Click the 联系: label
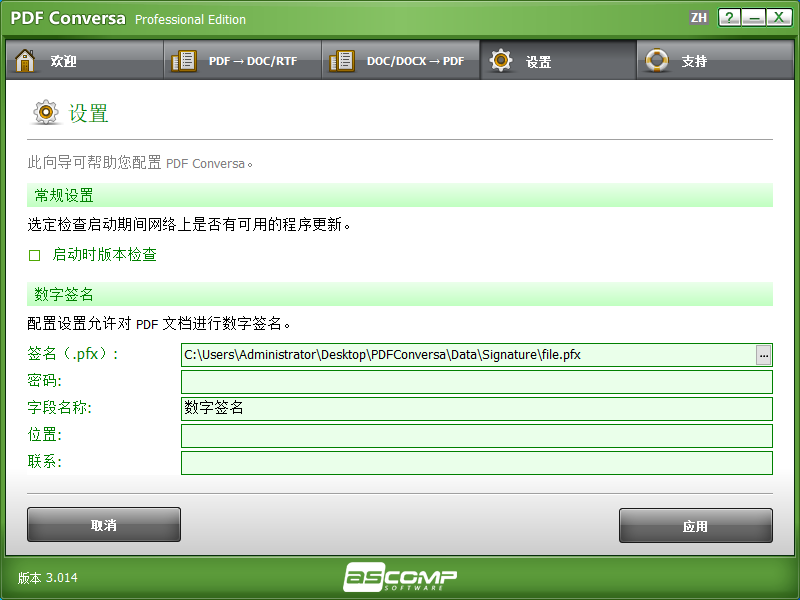 (44, 462)
